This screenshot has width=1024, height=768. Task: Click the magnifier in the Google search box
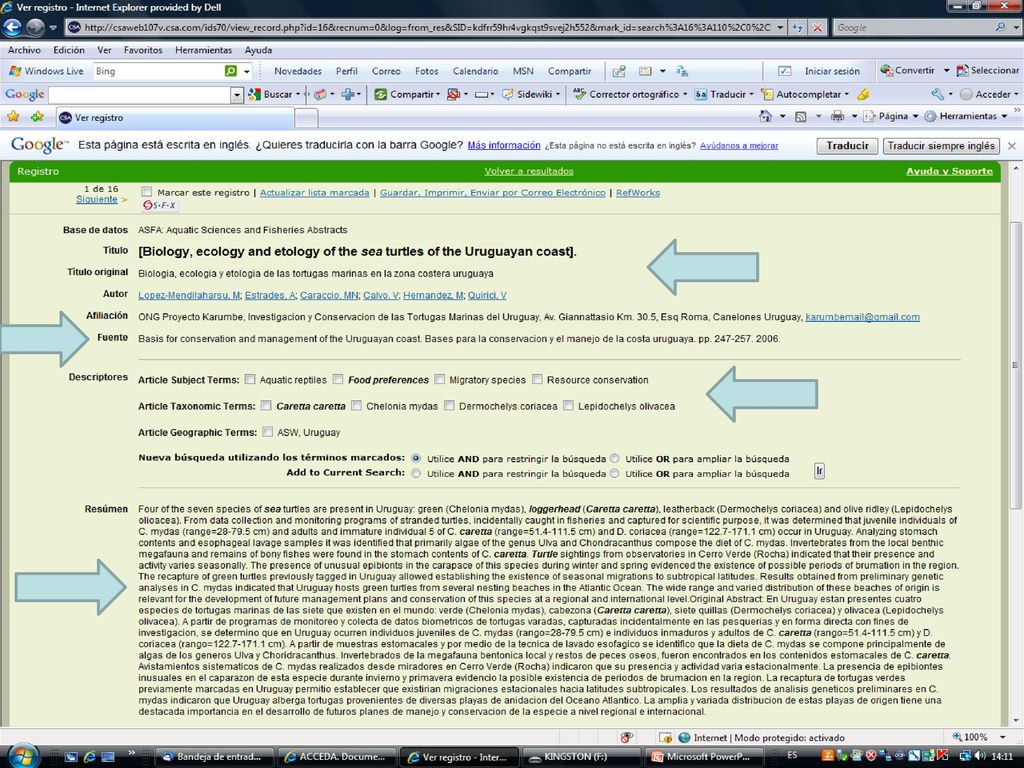pyautogui.click(x=1000, y=27)
